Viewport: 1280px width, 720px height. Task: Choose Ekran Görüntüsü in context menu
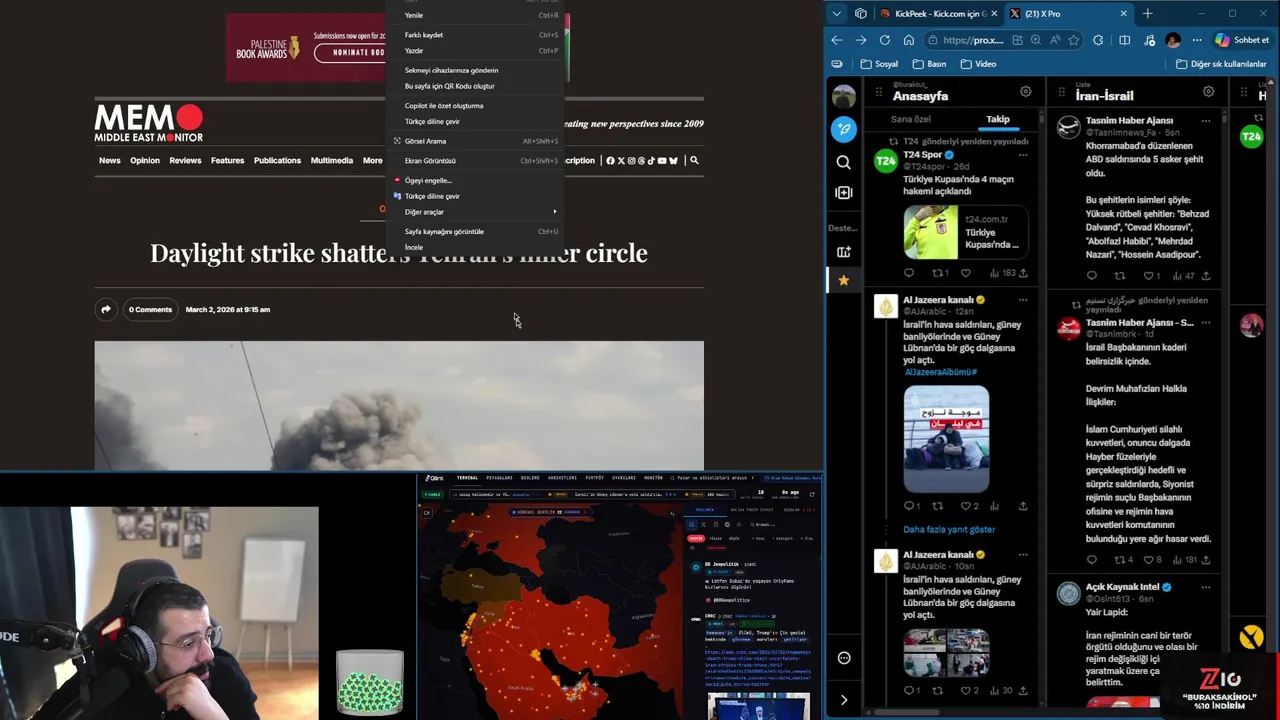coord(477,160)
